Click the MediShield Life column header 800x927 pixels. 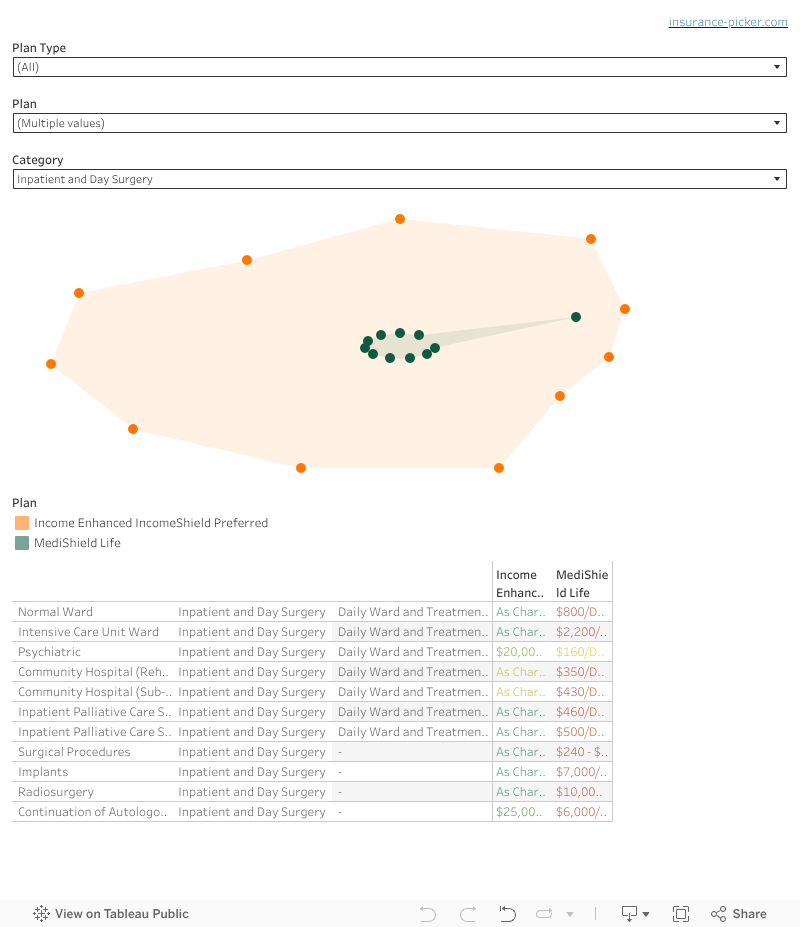582,584
